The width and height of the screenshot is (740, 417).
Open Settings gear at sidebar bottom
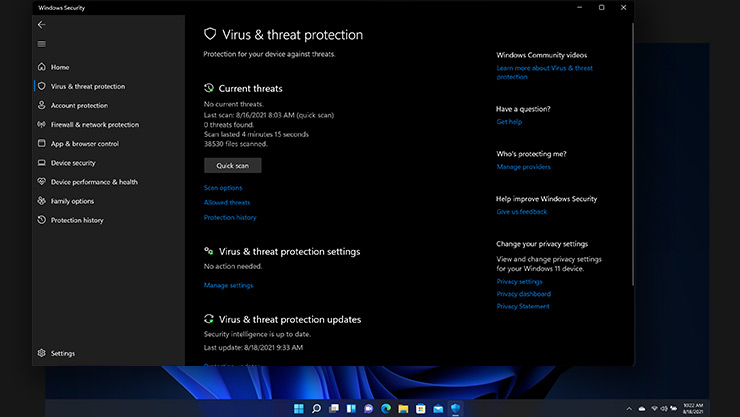[41, 353]
